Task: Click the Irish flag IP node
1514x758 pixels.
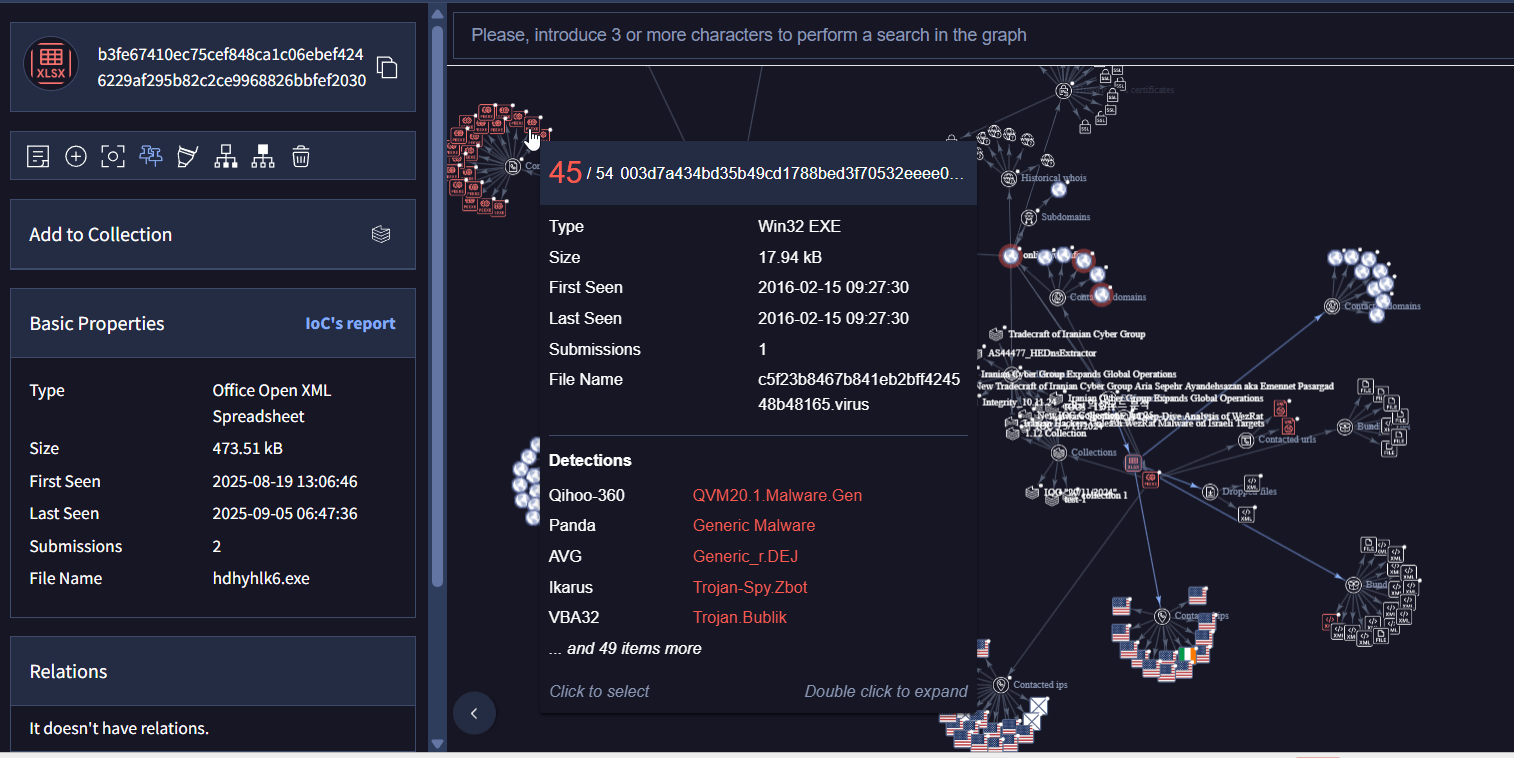Action: [x=1187, y=655]
